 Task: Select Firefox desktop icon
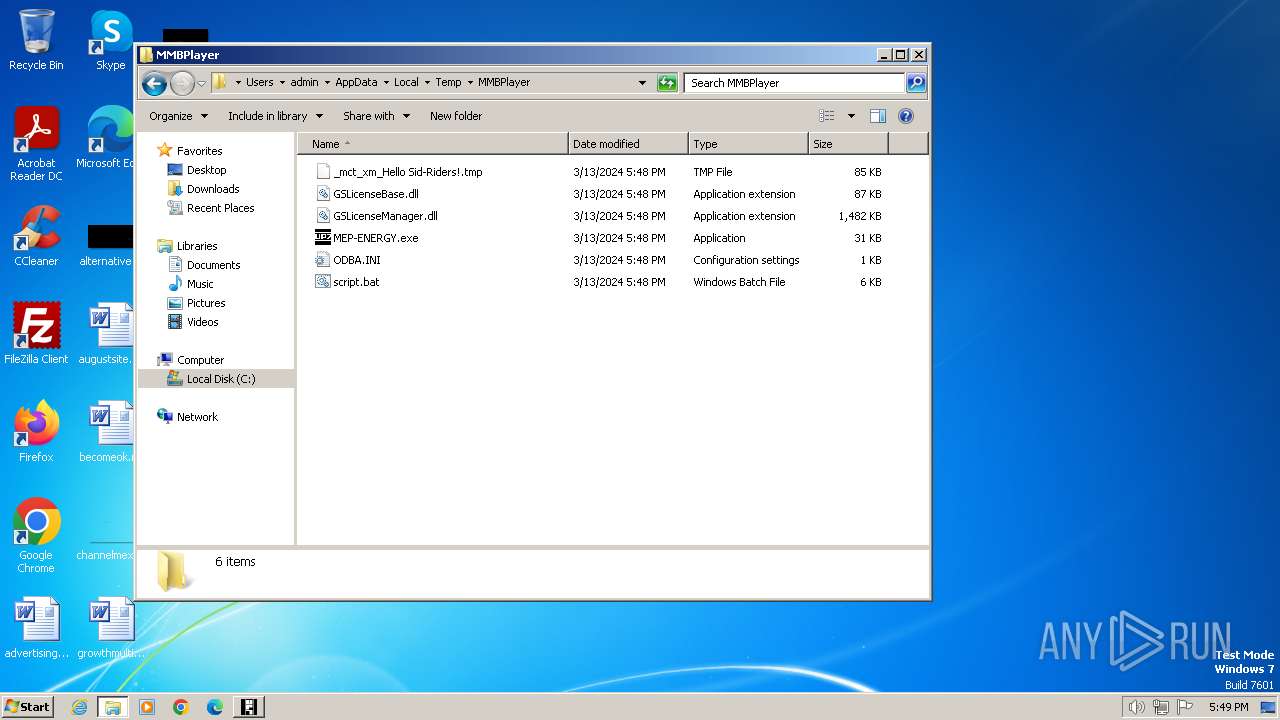pyautogui.click(x=36, y=432)
